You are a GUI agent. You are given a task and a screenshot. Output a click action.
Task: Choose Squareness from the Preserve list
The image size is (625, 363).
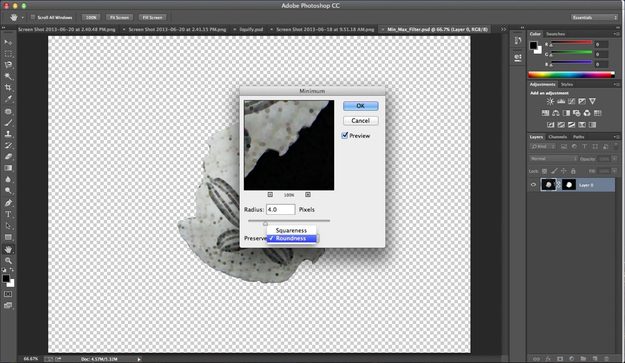click(291, 230)
